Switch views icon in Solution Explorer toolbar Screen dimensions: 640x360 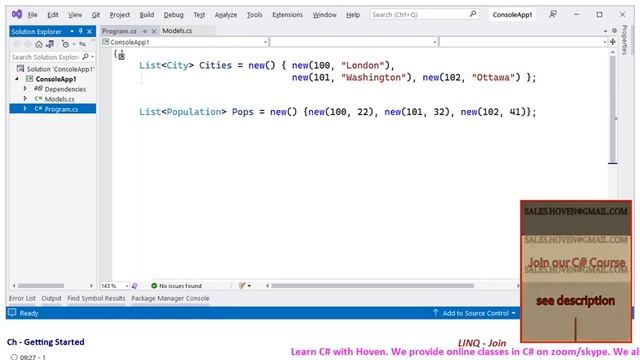(50, 44)
